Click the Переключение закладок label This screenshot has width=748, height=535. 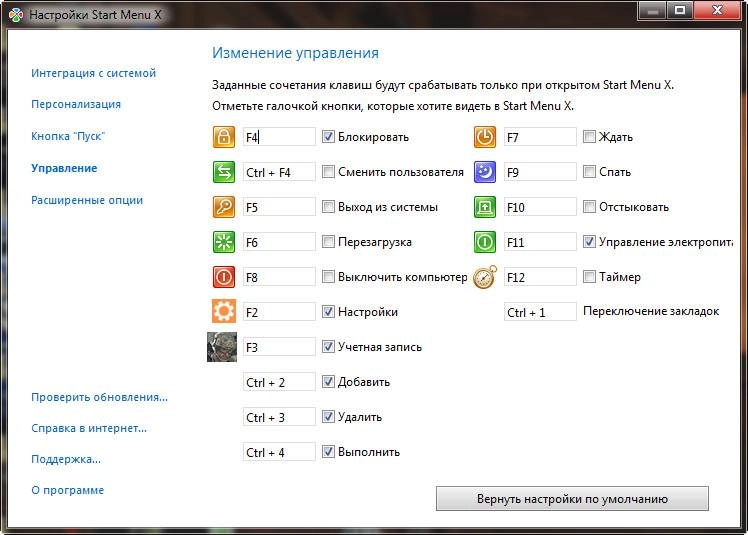click(x=651, y=311)
